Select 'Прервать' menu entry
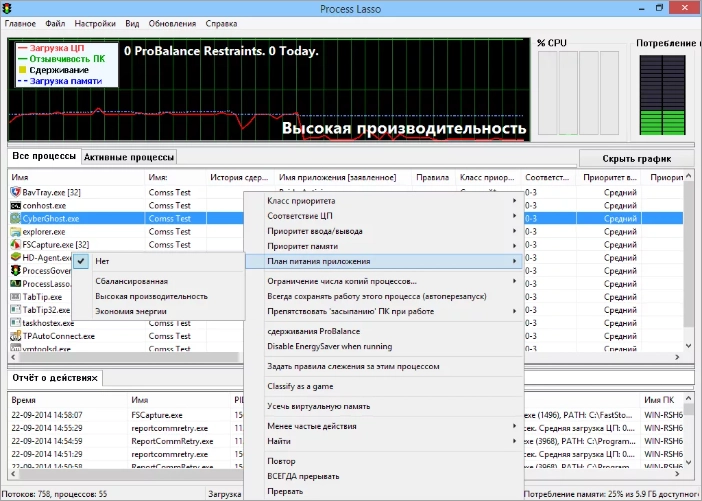Screen dimensions: 702x501 [384, 491]
